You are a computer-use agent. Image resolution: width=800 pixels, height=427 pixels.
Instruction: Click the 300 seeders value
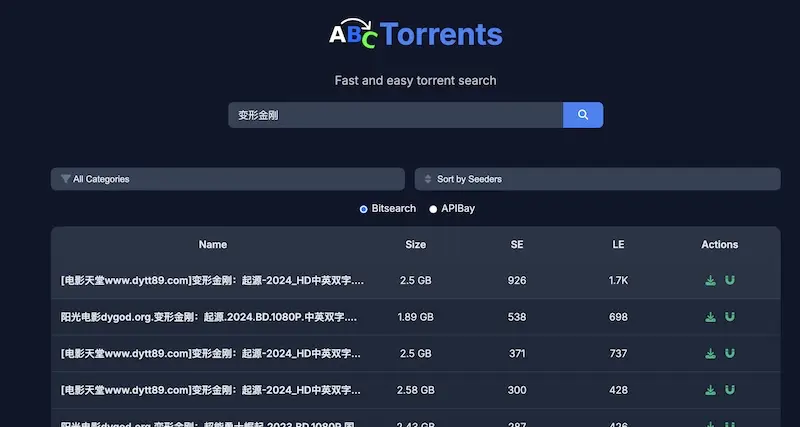(517, 390)
